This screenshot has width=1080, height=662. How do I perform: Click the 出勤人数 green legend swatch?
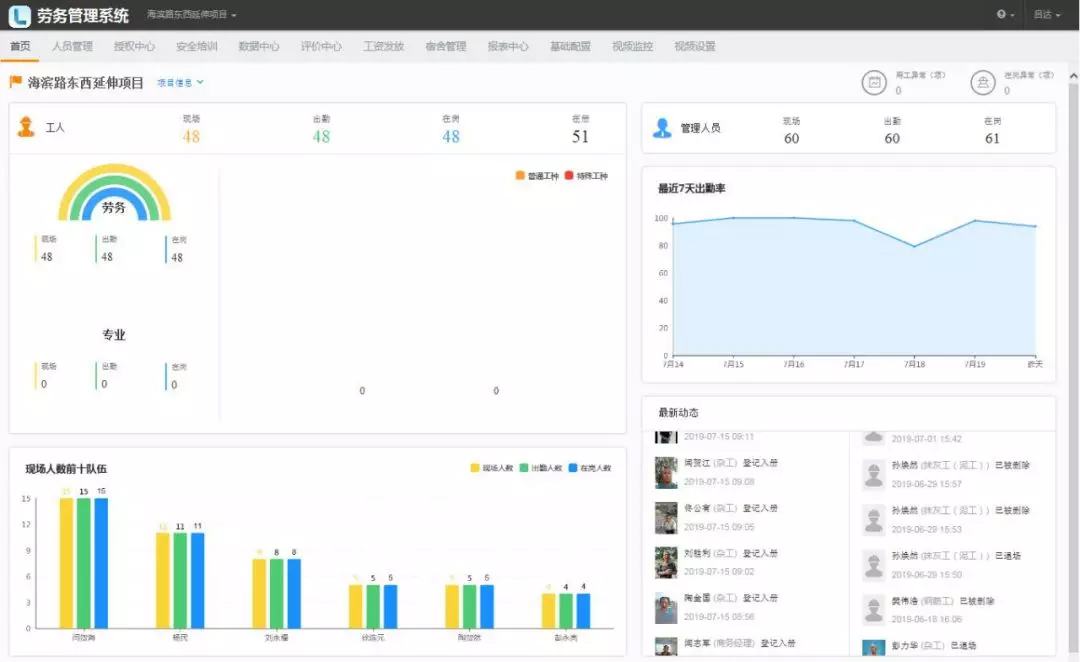(x=524, y=468)
